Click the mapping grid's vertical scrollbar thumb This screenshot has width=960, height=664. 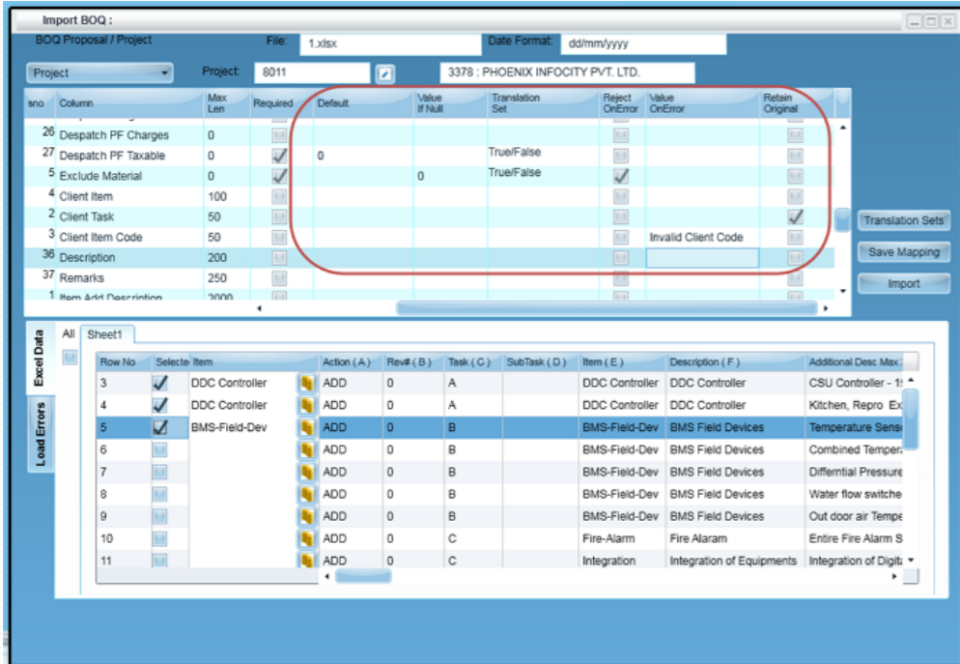(x=842, y=220)
